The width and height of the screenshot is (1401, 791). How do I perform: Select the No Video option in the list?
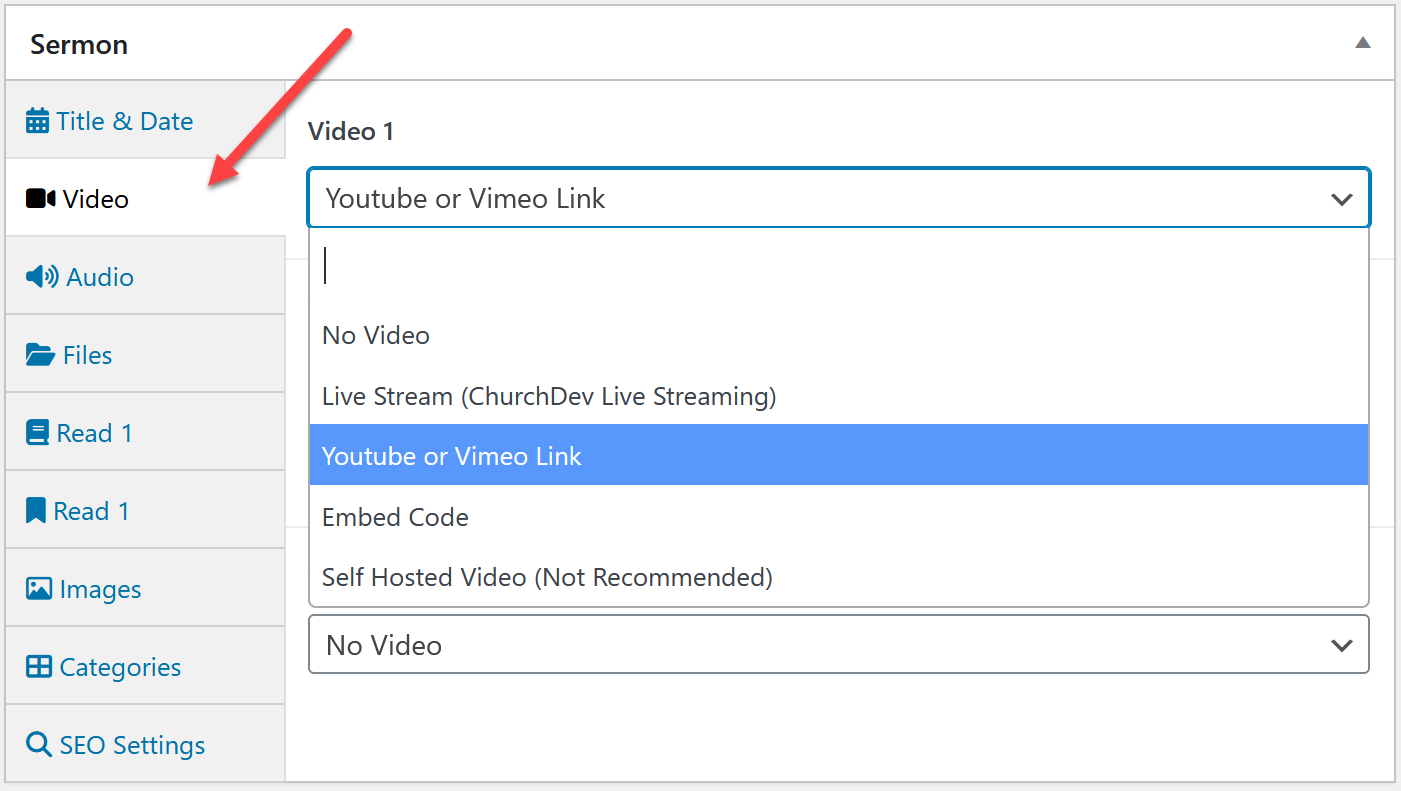(376, 335)
